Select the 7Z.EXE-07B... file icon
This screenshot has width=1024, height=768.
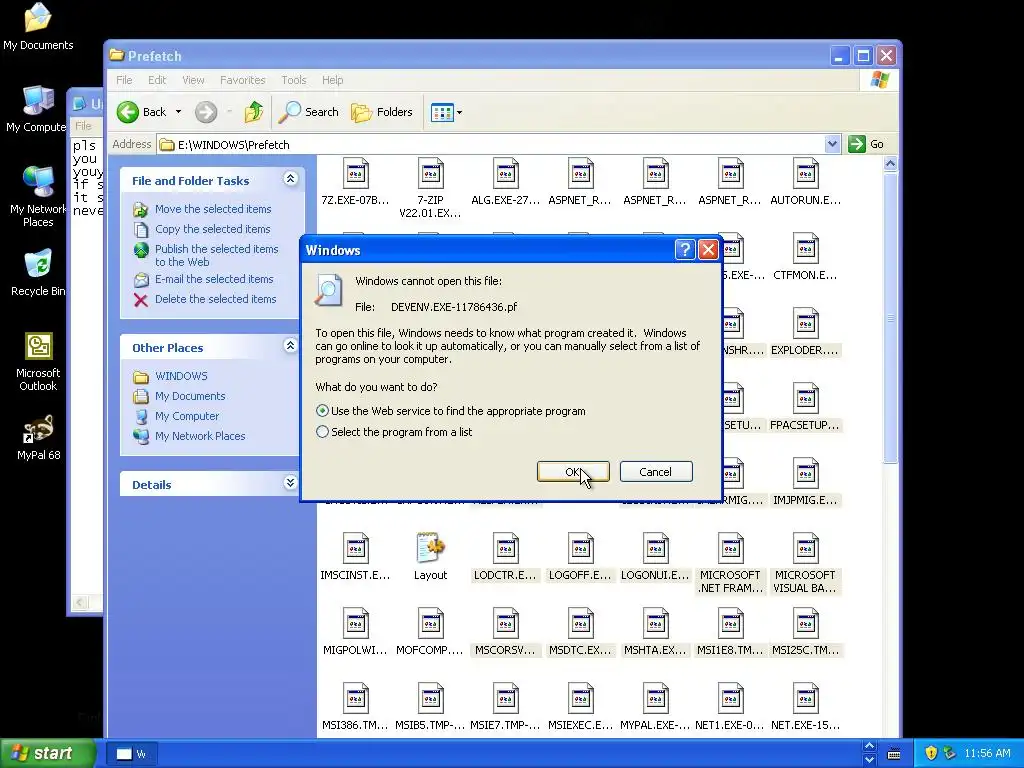click(355, 174)
